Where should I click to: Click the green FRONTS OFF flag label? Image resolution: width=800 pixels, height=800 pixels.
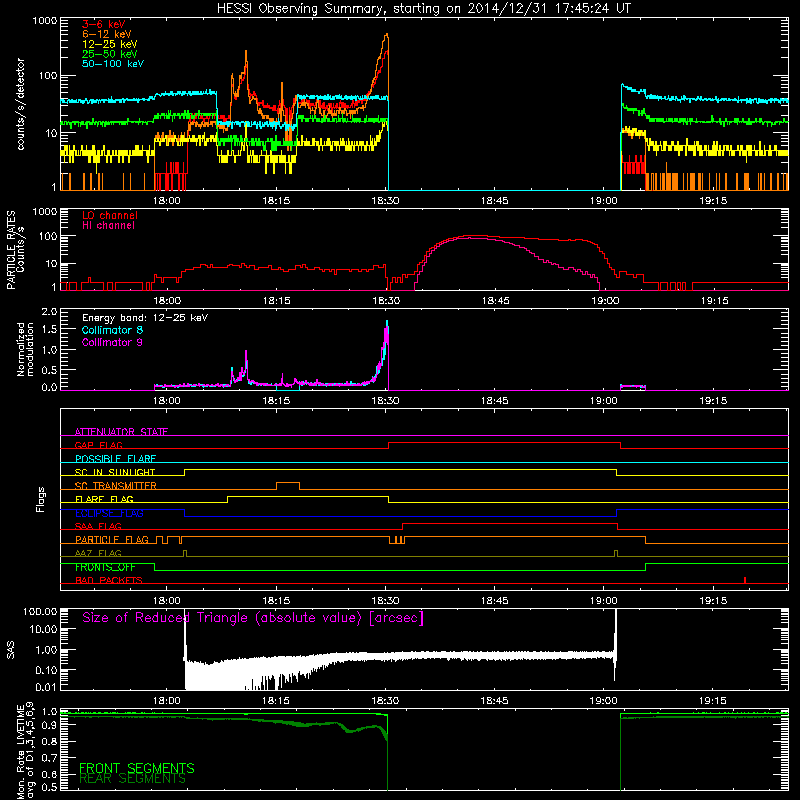tap(105, 567)
